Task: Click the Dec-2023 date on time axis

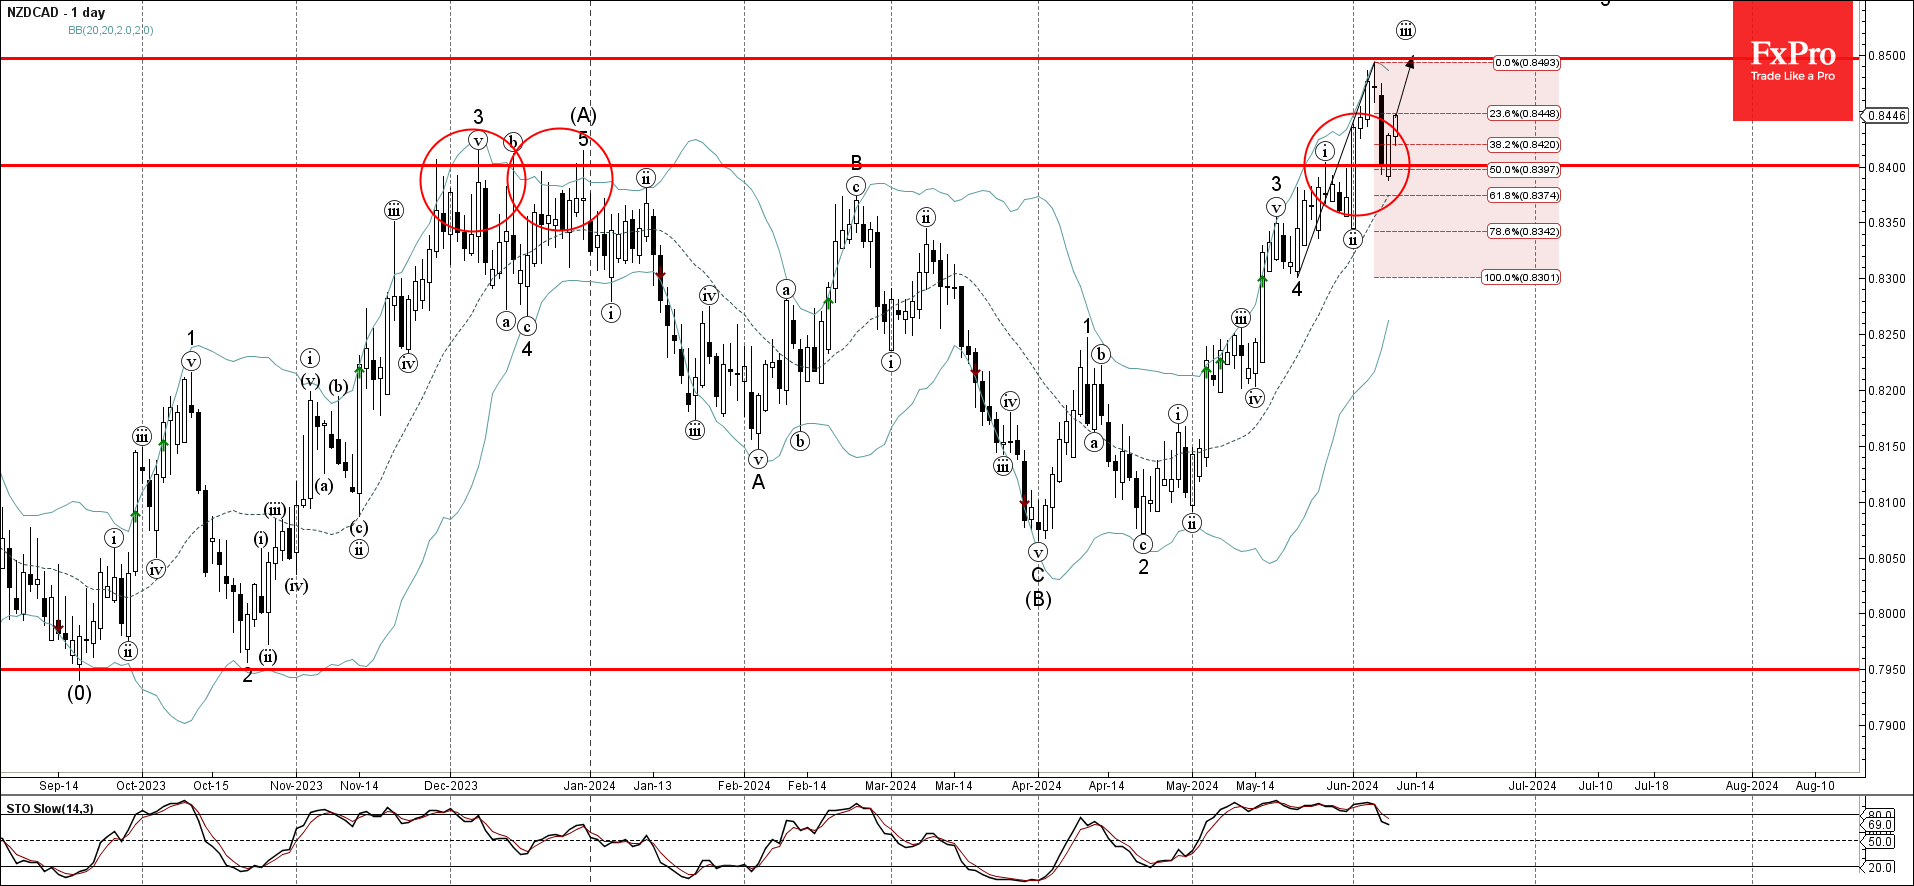Action: click(451, 786)
